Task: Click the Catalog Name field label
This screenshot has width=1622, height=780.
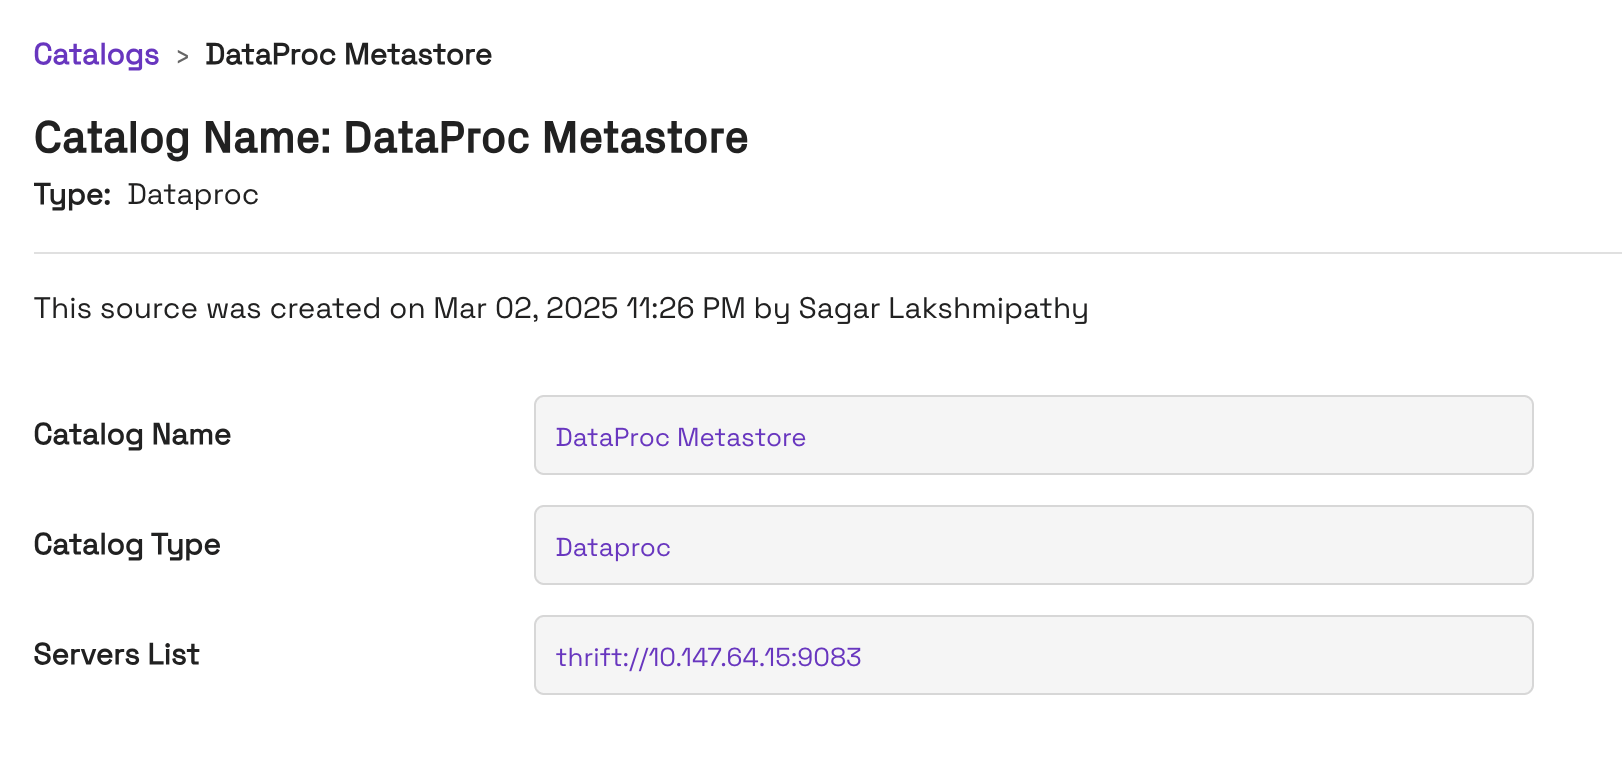Action: (x=132, y=435)
